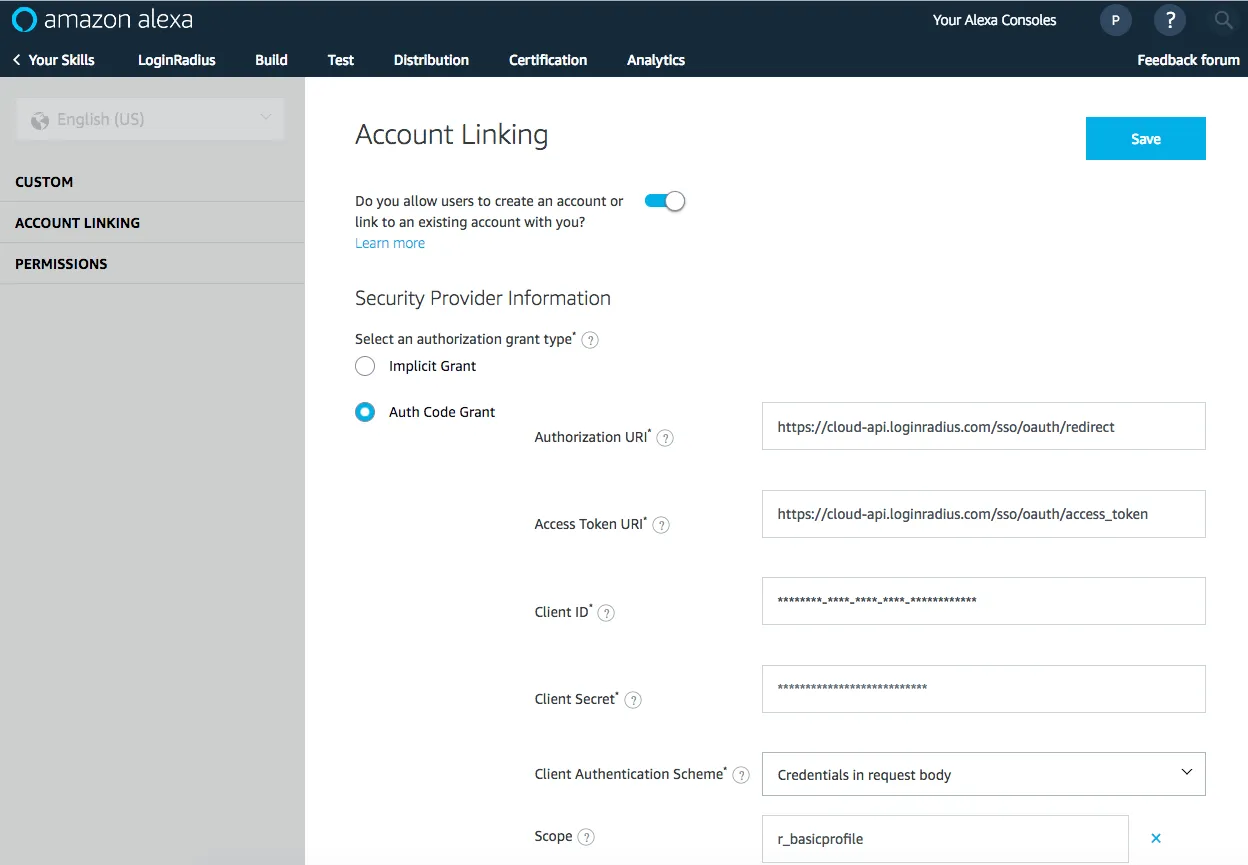Screen dimensions: 1248x865
Task: Click the Client ID help tooltip
Action: (x=606, y=612)
